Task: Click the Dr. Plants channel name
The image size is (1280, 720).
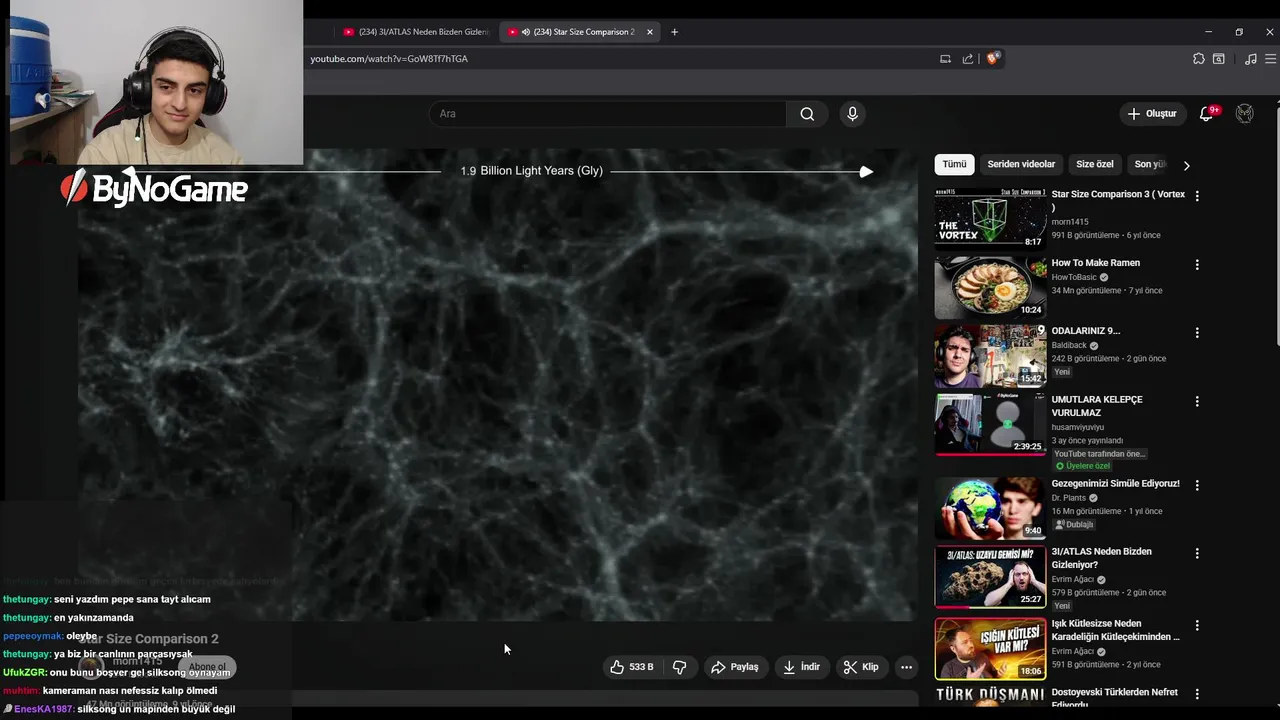Action: 1068,498
